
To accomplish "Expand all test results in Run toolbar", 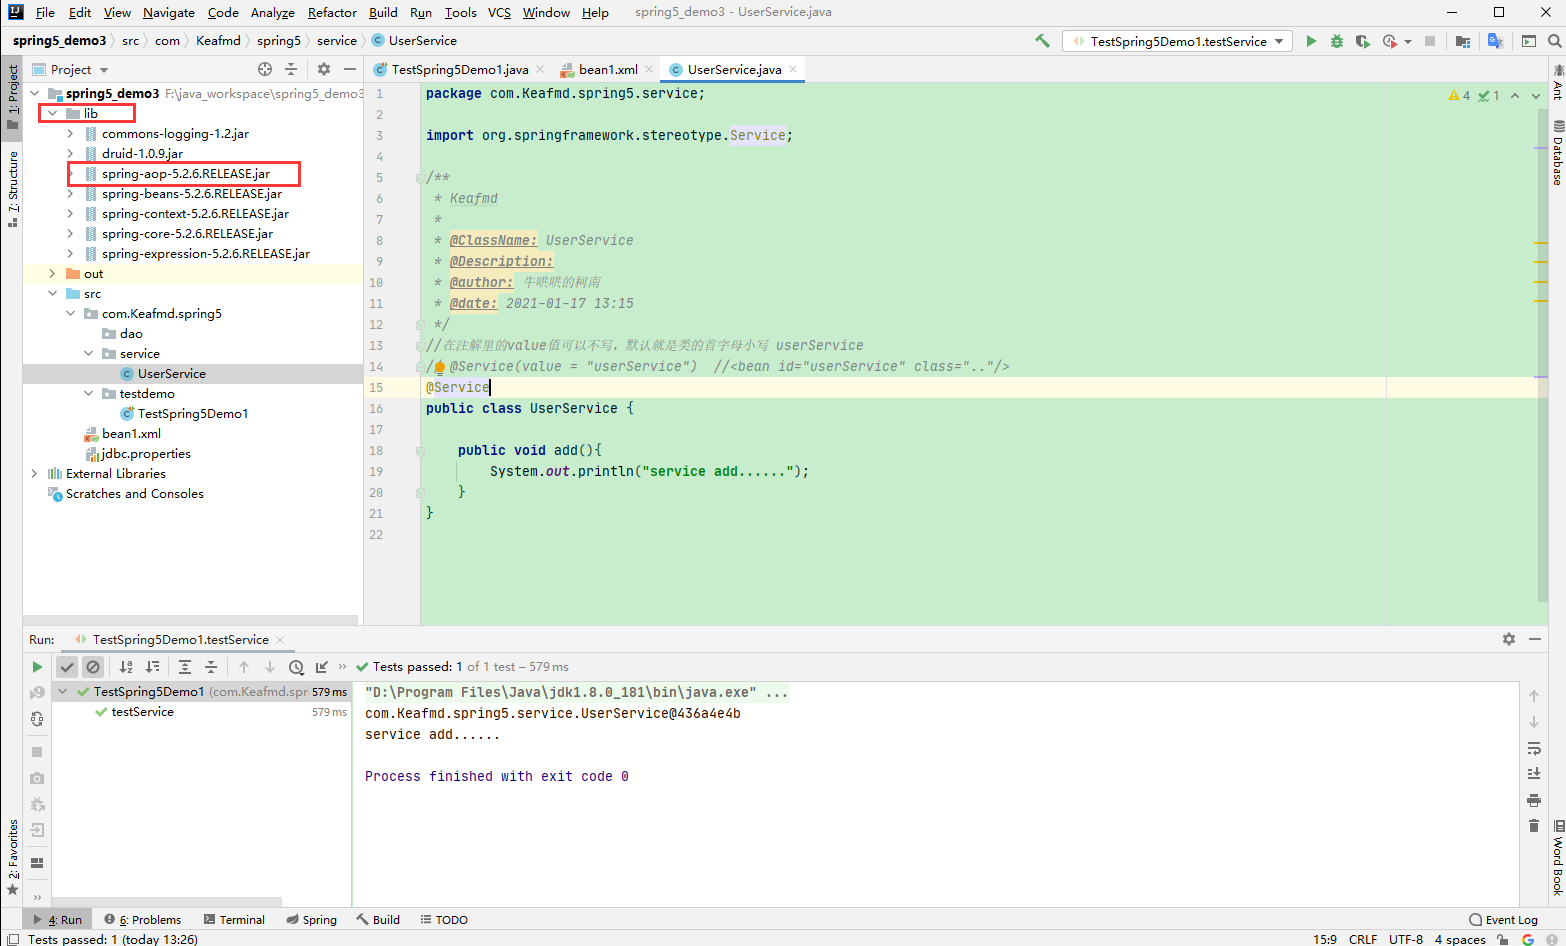I will point(185,667).
